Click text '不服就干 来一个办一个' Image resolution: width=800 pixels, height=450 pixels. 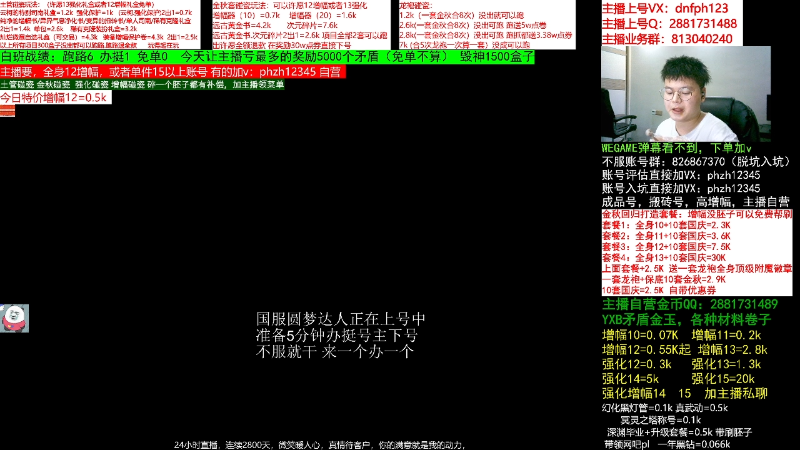tap(335, 352)
